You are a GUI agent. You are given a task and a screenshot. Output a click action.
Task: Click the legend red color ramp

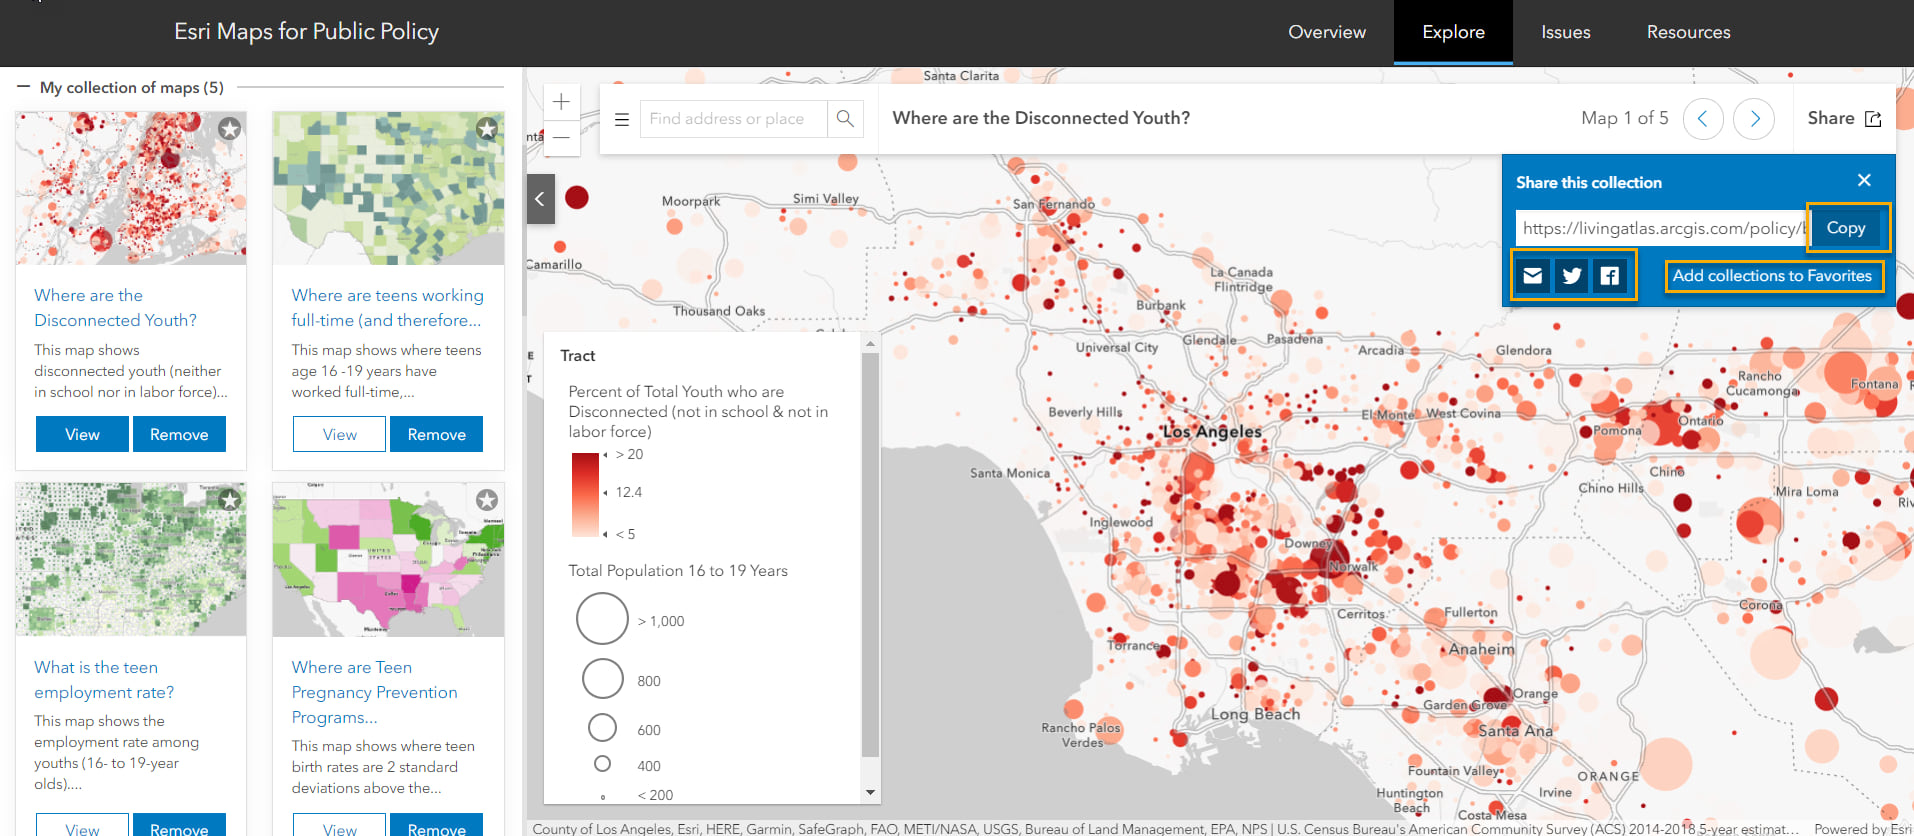(585, 495)
